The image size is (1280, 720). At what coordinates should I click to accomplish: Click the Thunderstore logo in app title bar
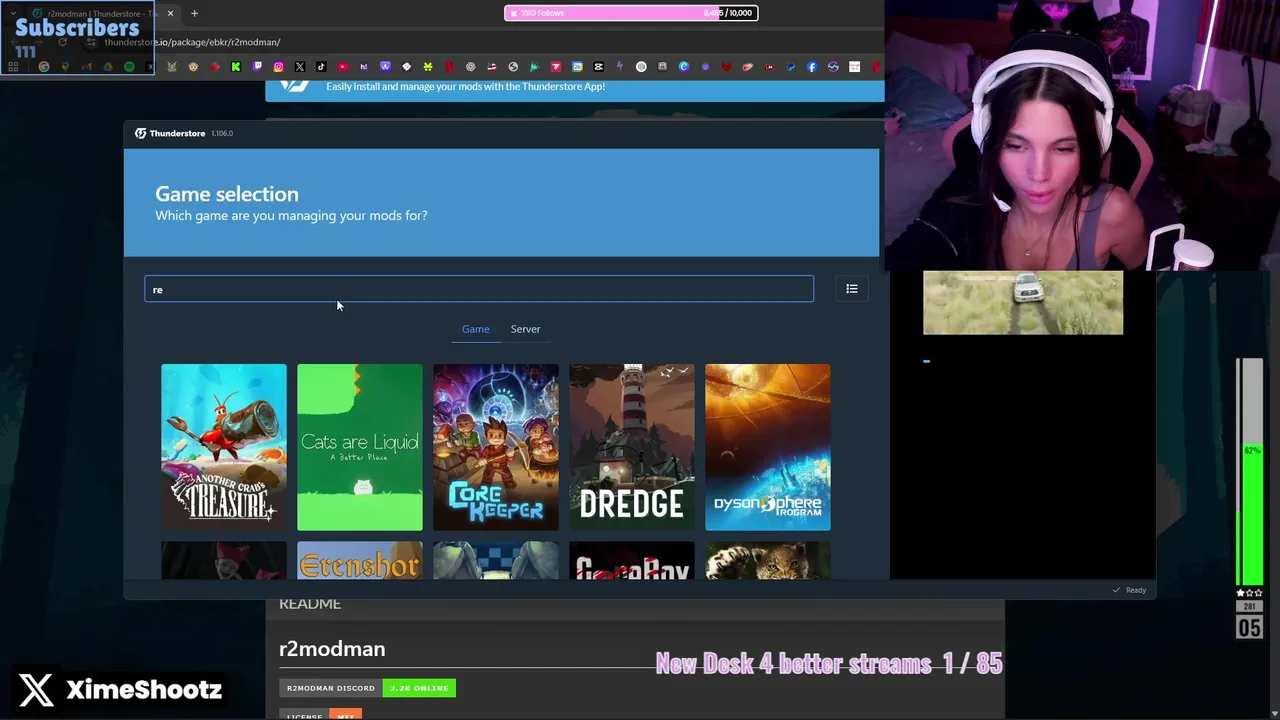pyautogui.click(x=141, y=133)
